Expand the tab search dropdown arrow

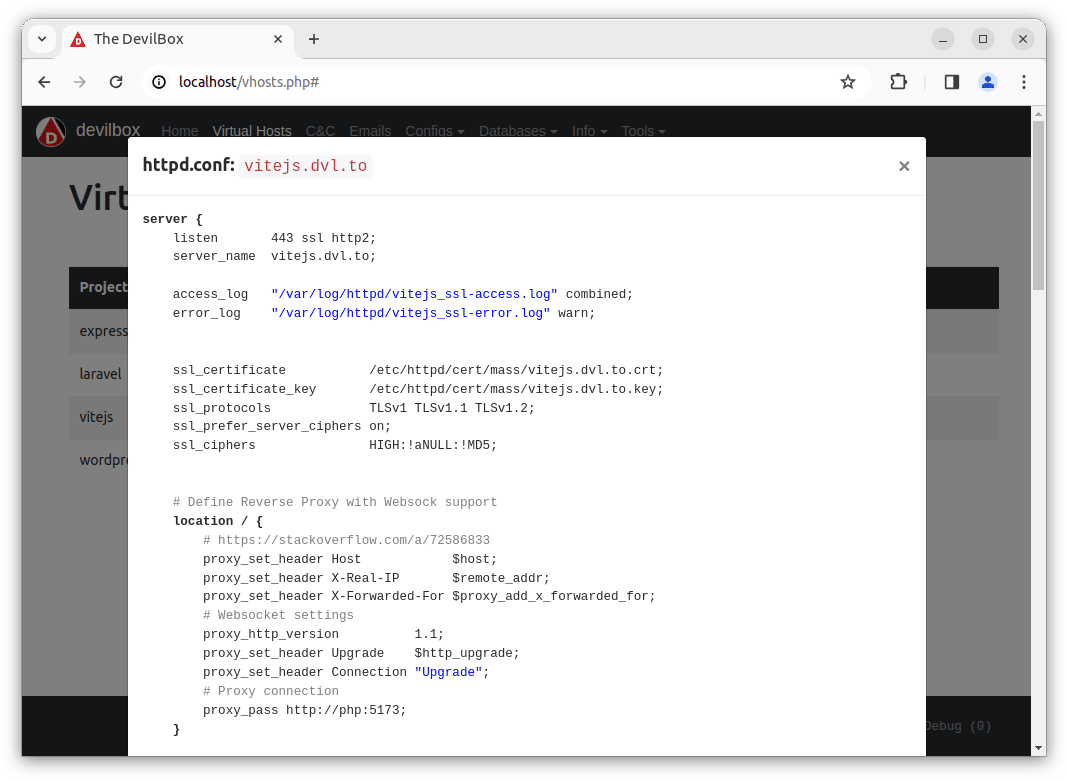tap(42, 39)
